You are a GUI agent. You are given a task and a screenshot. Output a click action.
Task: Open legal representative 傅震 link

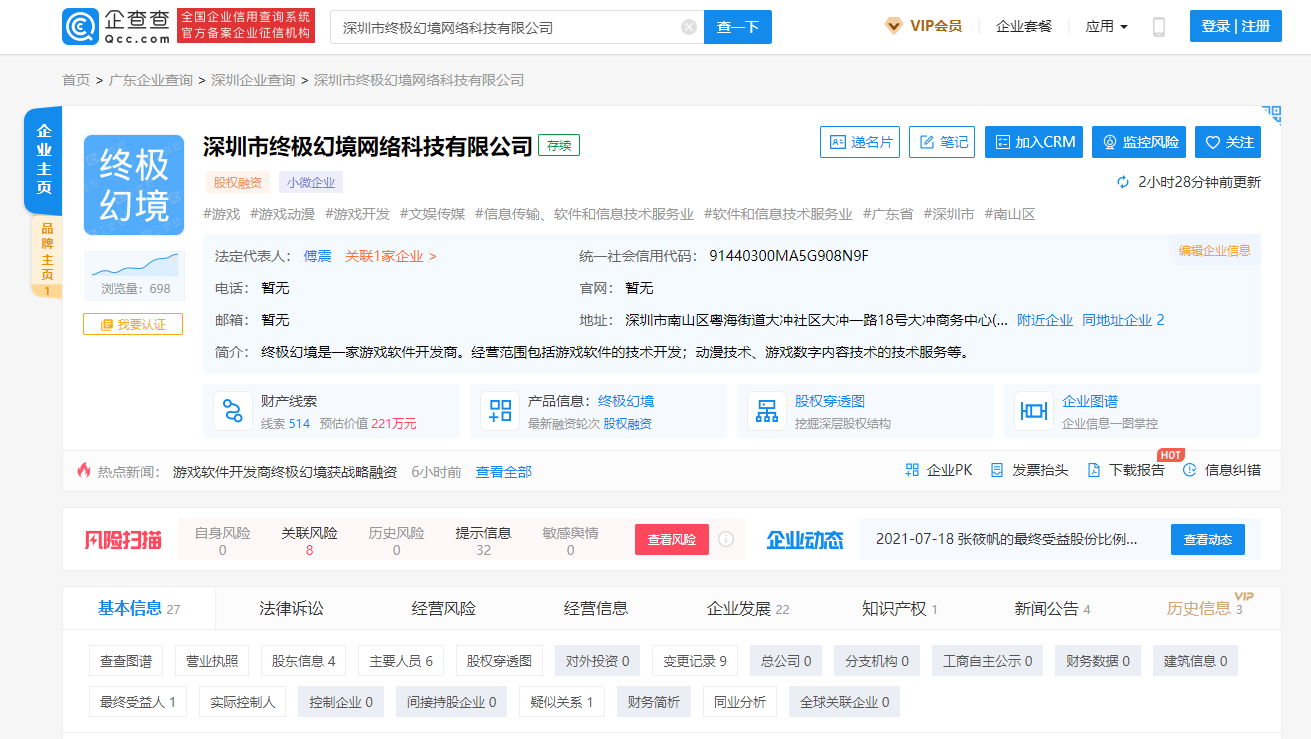pyautogui.click(x=318, y=256)
